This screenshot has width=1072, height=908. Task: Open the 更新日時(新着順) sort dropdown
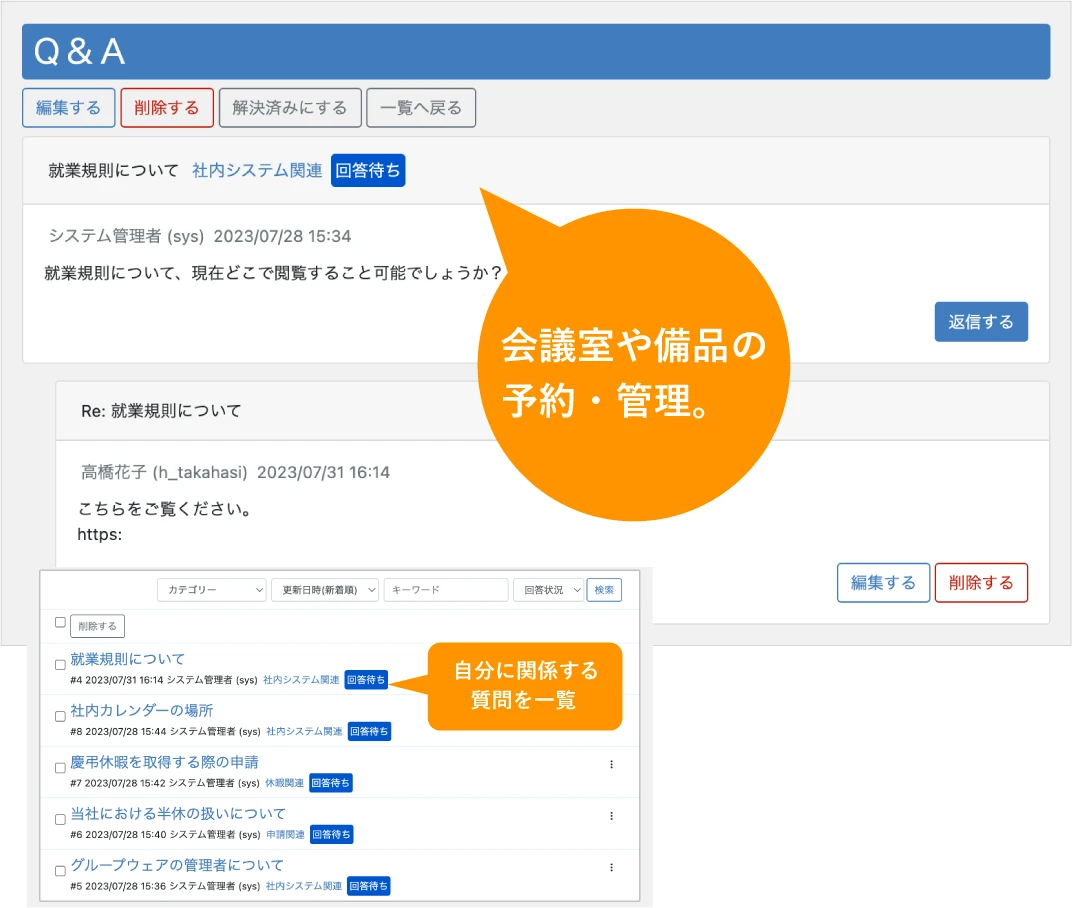coord(325,590)
